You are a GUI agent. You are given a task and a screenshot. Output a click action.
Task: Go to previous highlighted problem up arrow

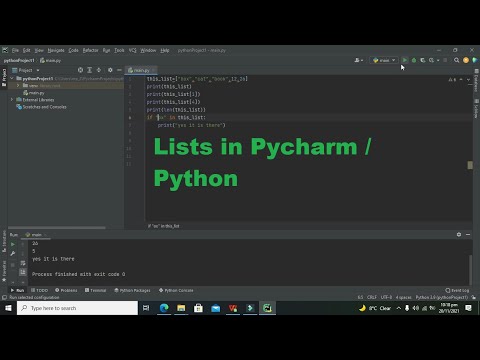(x=461, y=80)
